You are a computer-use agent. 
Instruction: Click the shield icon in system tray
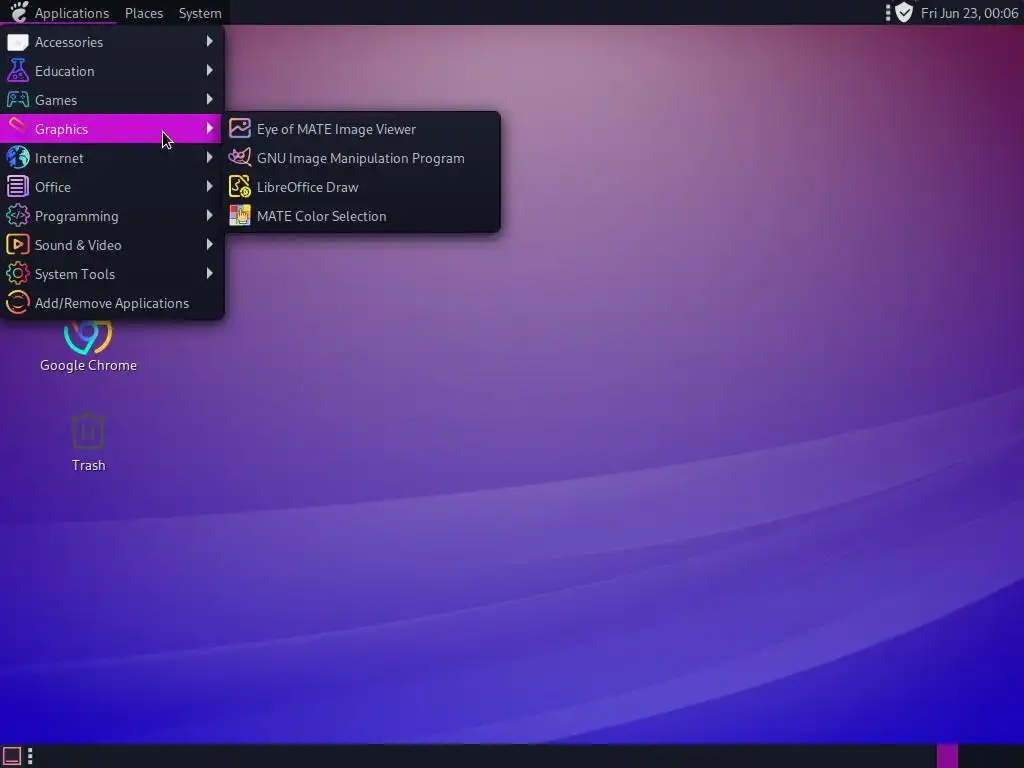click(x=904, y=12)
